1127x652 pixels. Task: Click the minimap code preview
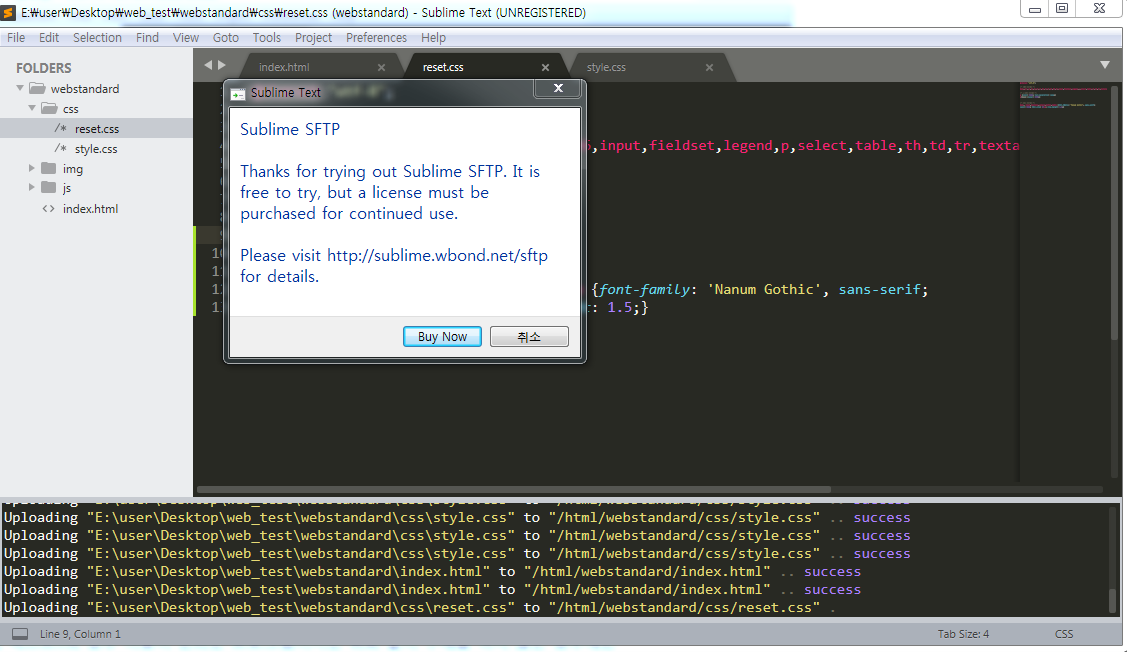pyautogui.click(x=1064, y=97)
